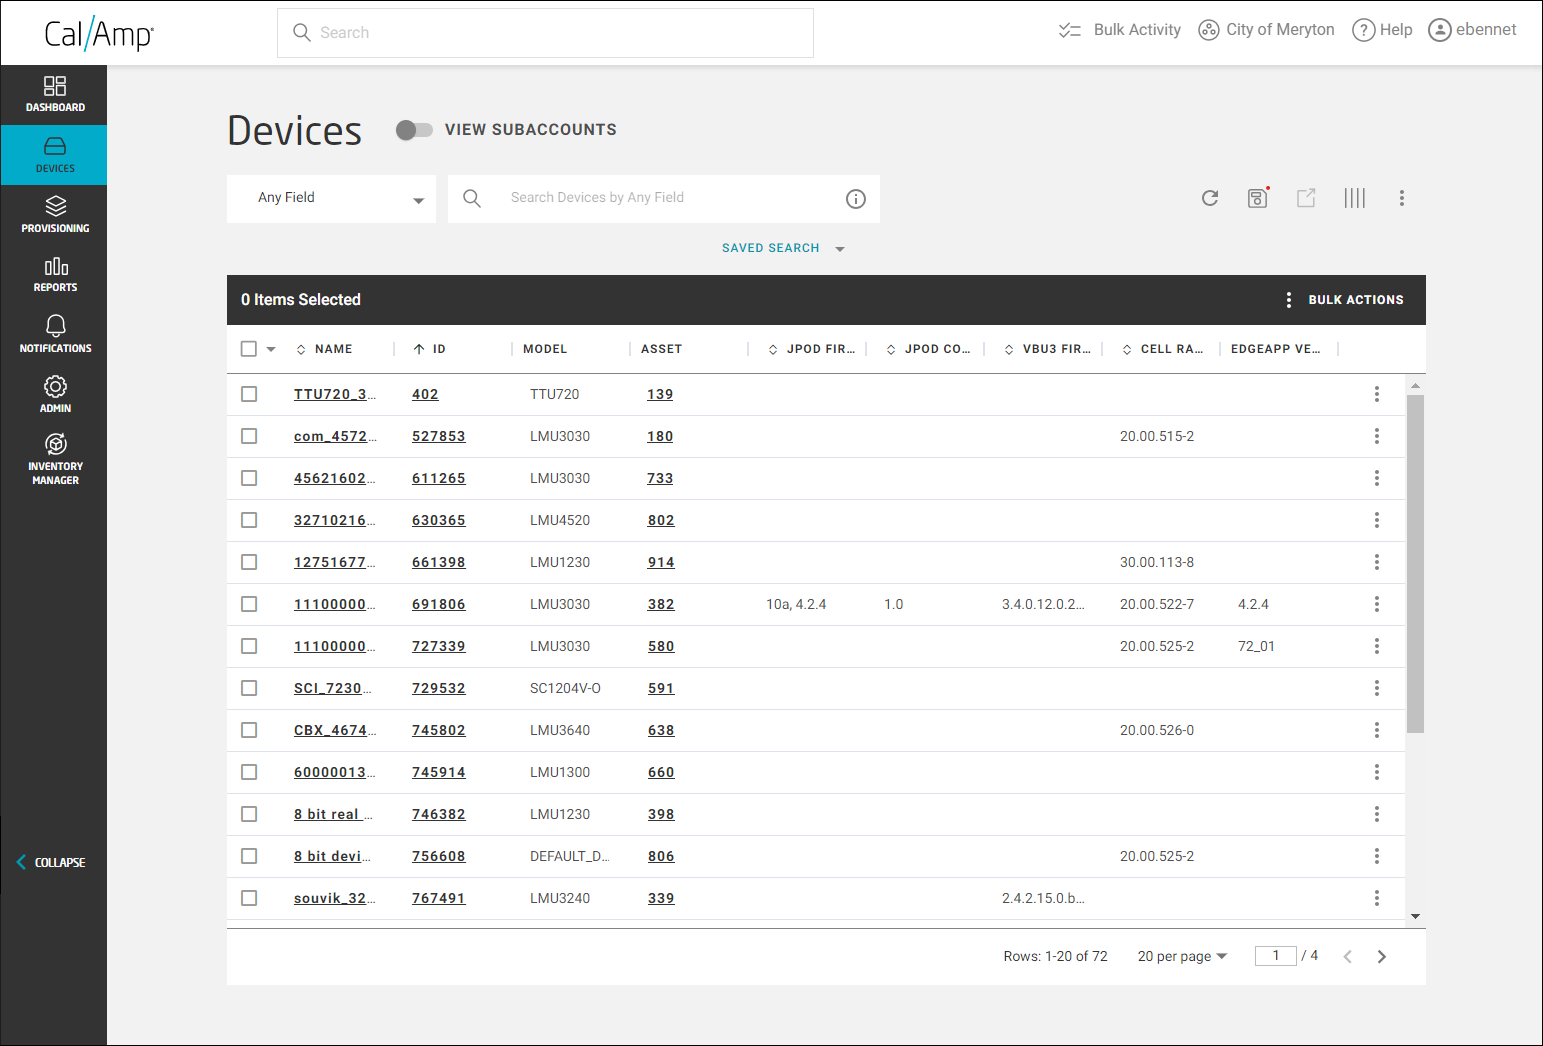The image size is (1543, 1046).
Task: Open the toolbar more options menu
Action: pos(1402,198)
